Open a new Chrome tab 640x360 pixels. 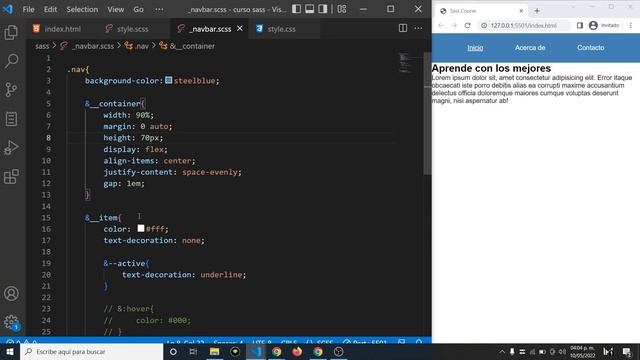(x=537, y=11)
